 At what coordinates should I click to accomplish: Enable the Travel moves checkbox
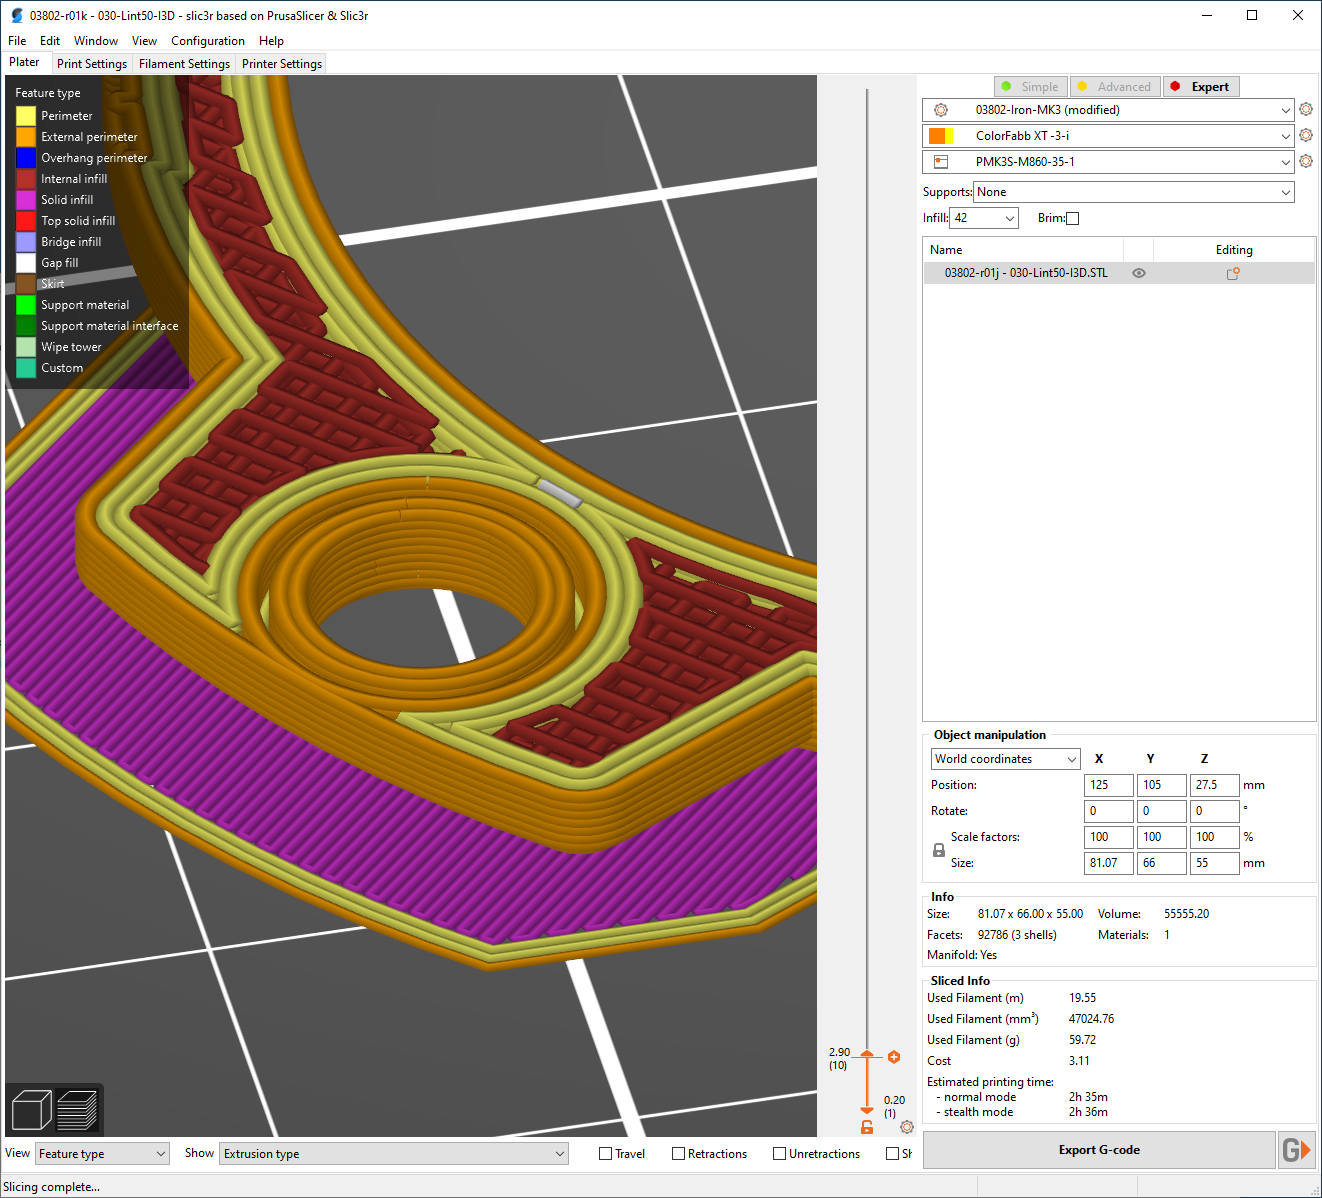click(x=605, y=1154)
